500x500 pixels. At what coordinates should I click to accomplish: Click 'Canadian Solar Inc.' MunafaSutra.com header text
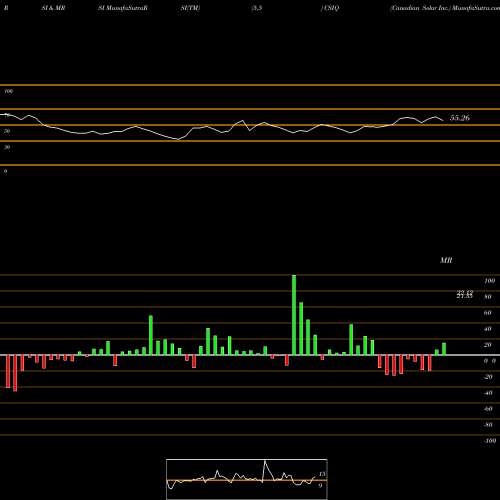tap(445, 8)
